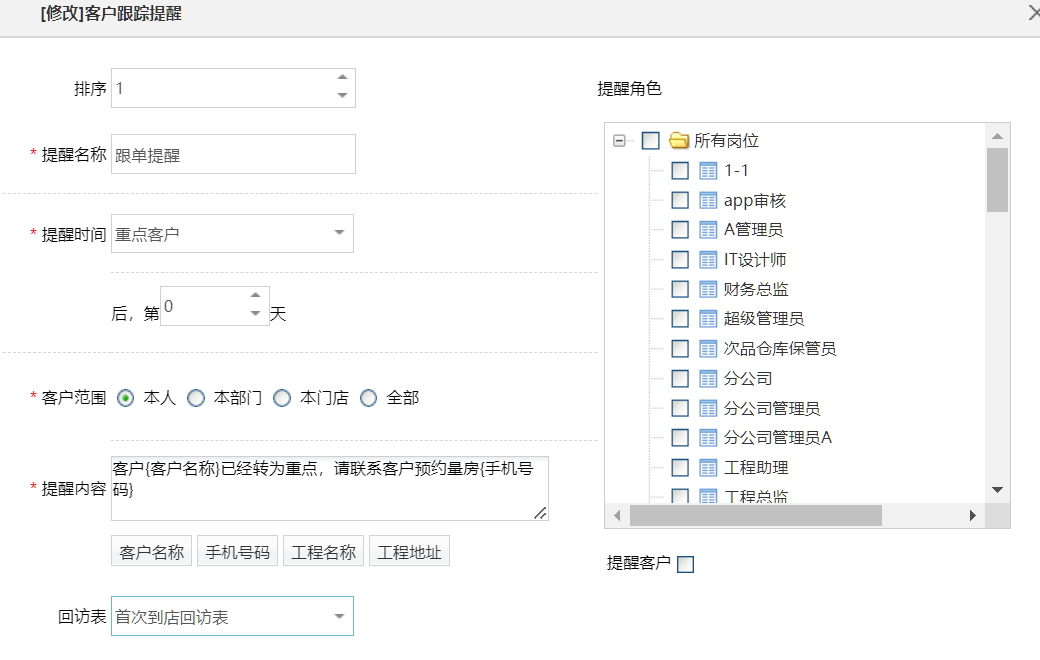Click the table icon beside 财务总监
1040x660 pixels.
(x=709, y=290)
